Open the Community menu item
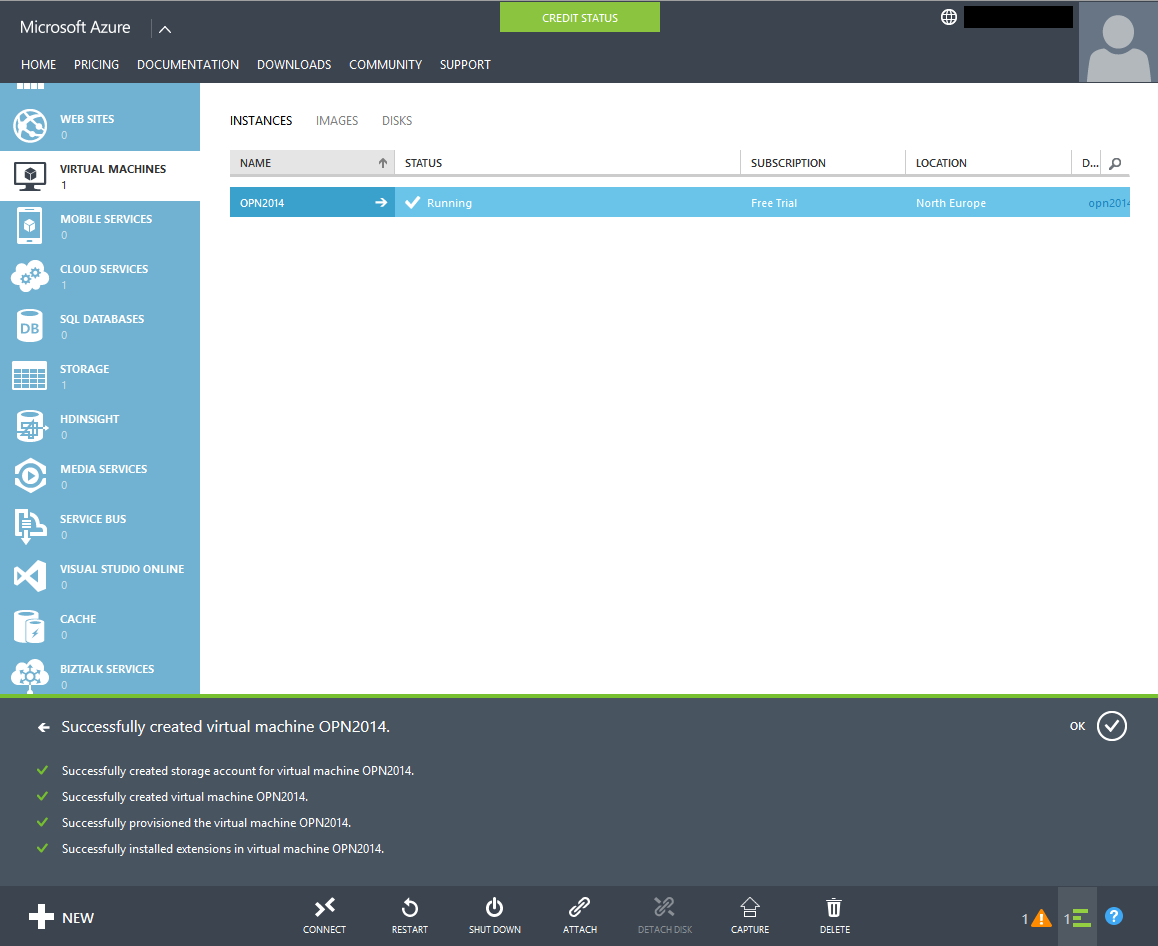 (386, 64)
